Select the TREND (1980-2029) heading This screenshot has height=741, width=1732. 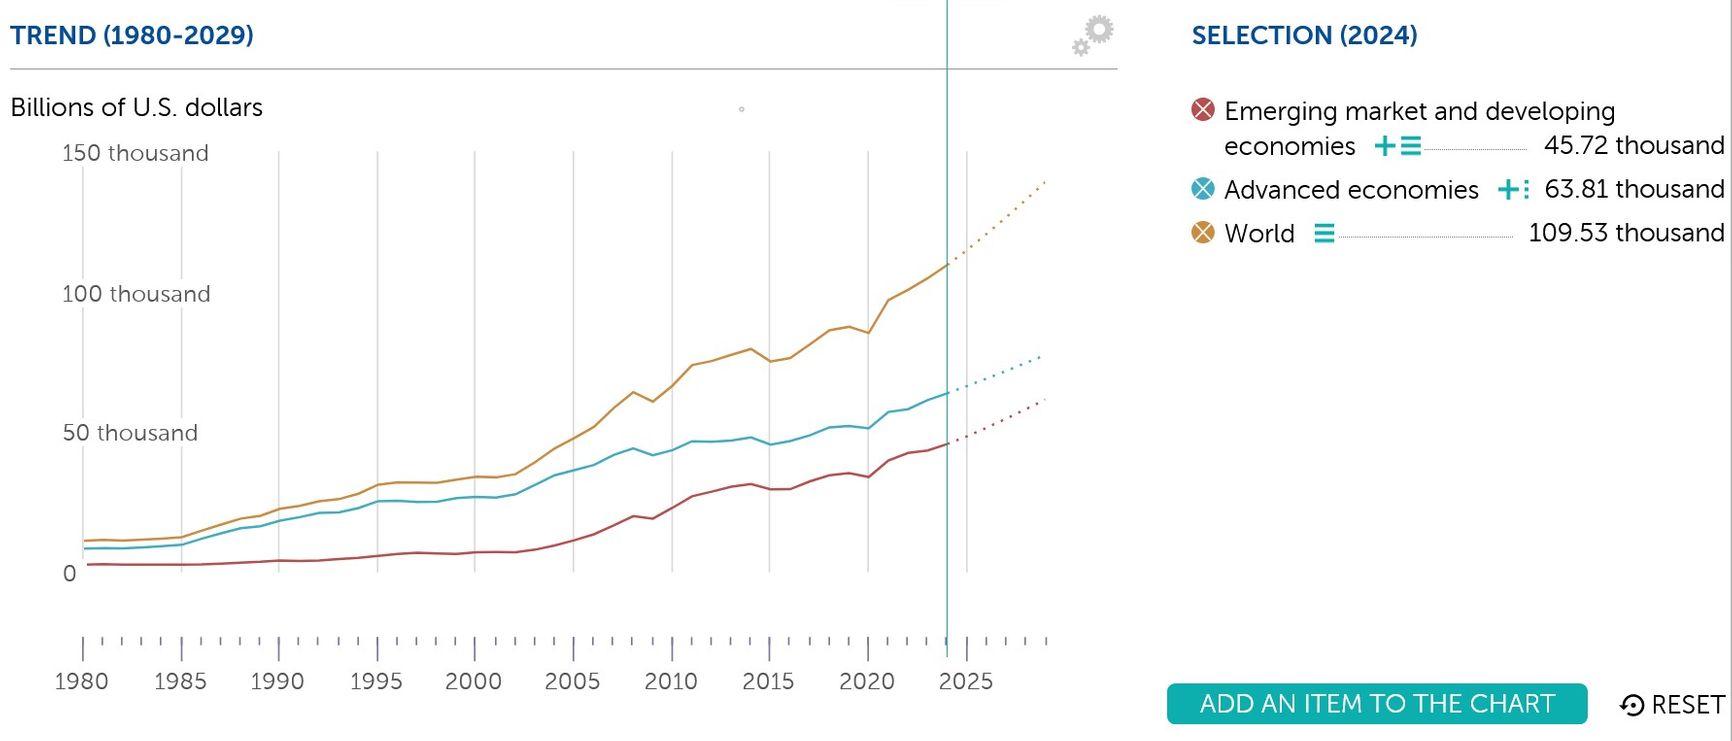pyautogui.click(x=132, y=35)
